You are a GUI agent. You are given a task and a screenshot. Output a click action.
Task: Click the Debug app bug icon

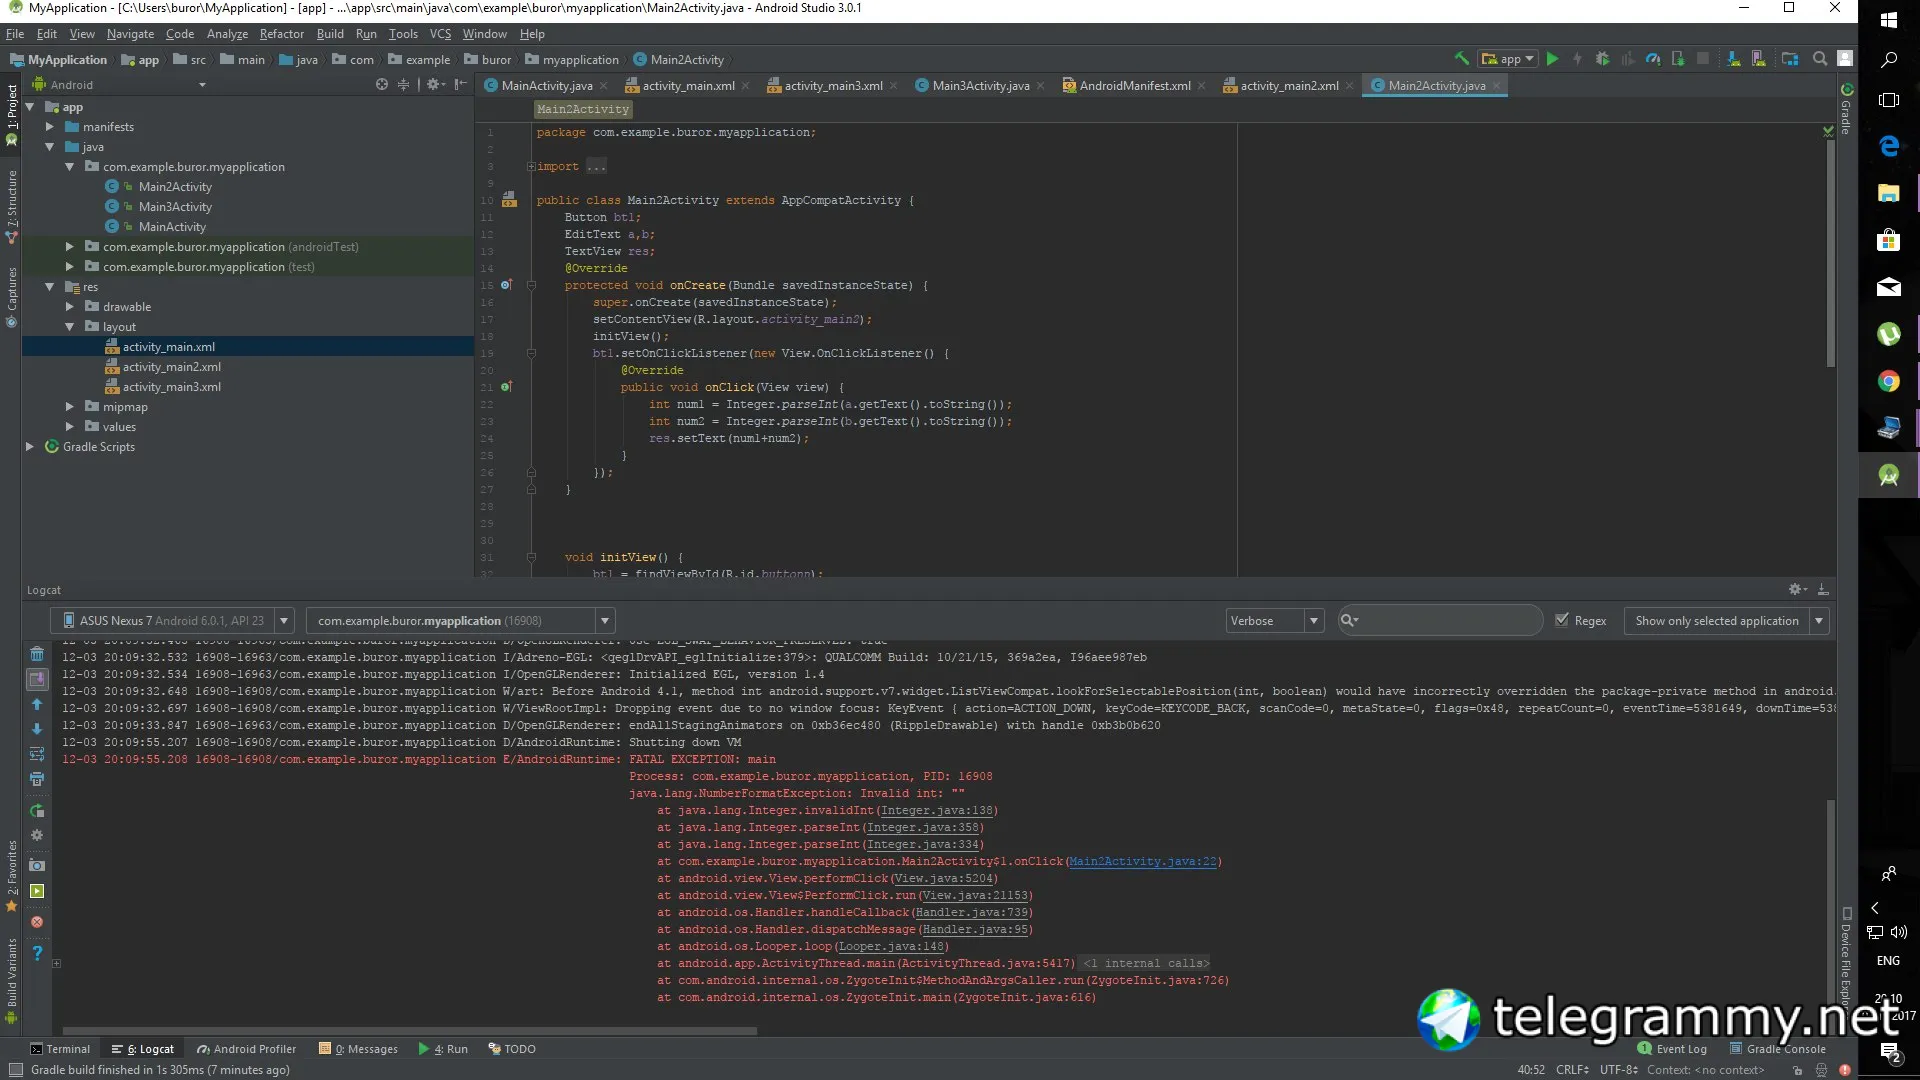(1602, 59)
